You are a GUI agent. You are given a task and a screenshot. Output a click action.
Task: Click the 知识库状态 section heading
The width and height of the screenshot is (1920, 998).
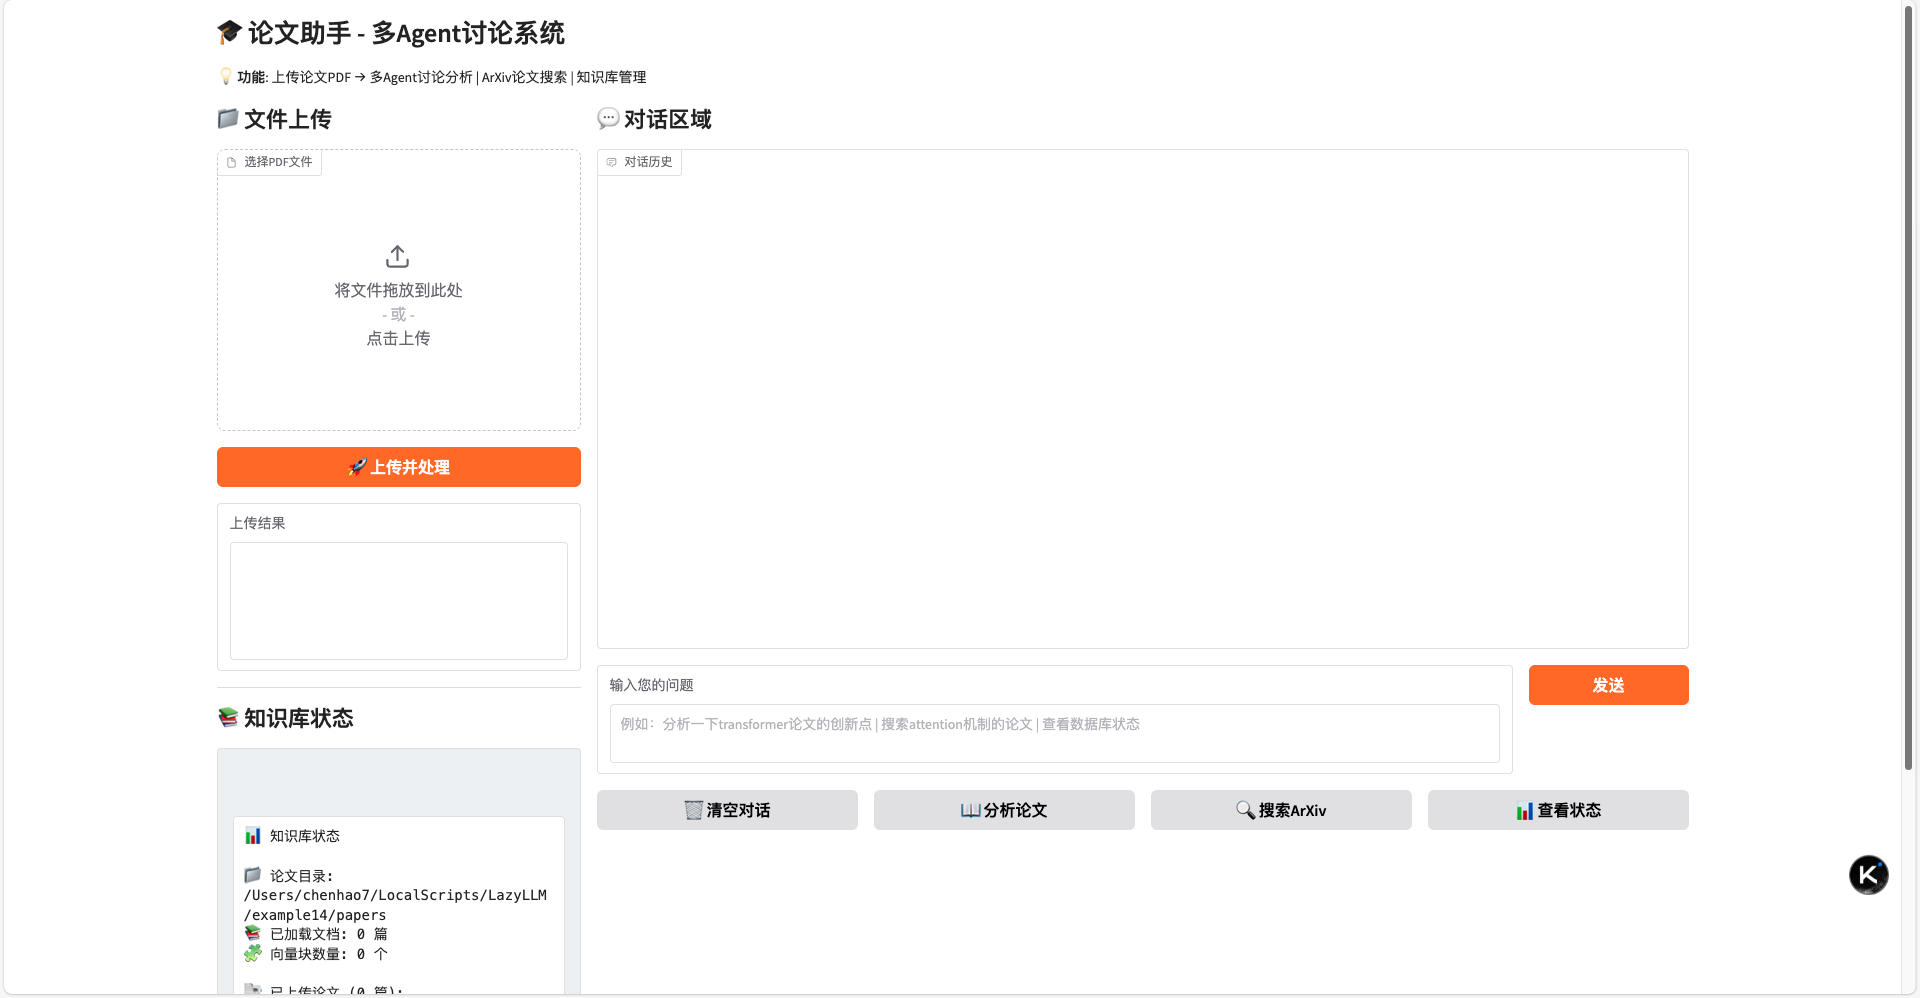point(286,718)
